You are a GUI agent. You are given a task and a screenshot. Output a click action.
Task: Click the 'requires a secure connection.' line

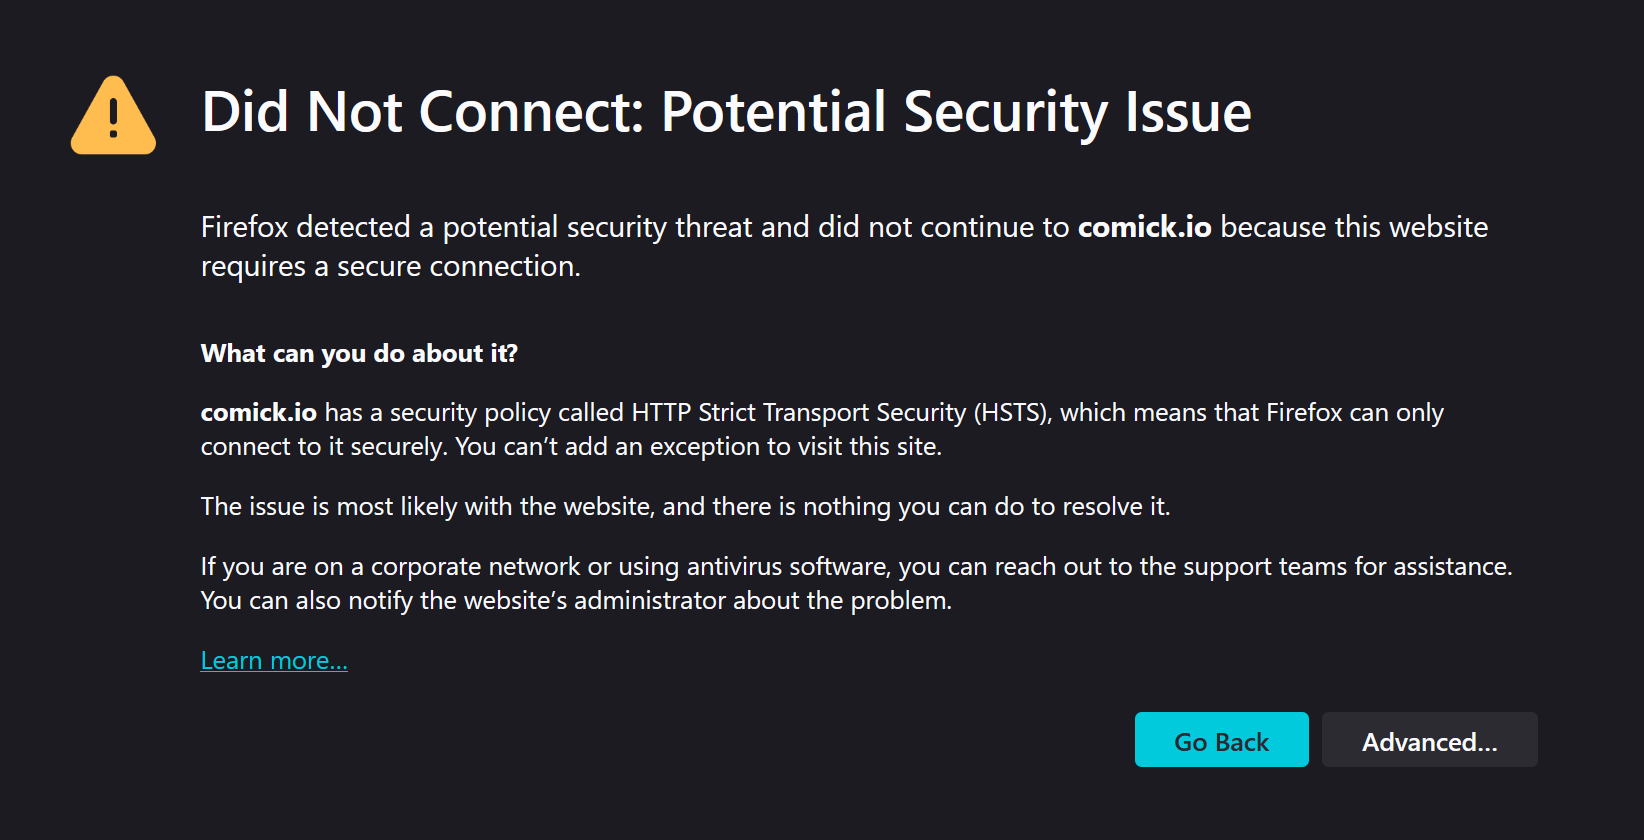point(390,267)
